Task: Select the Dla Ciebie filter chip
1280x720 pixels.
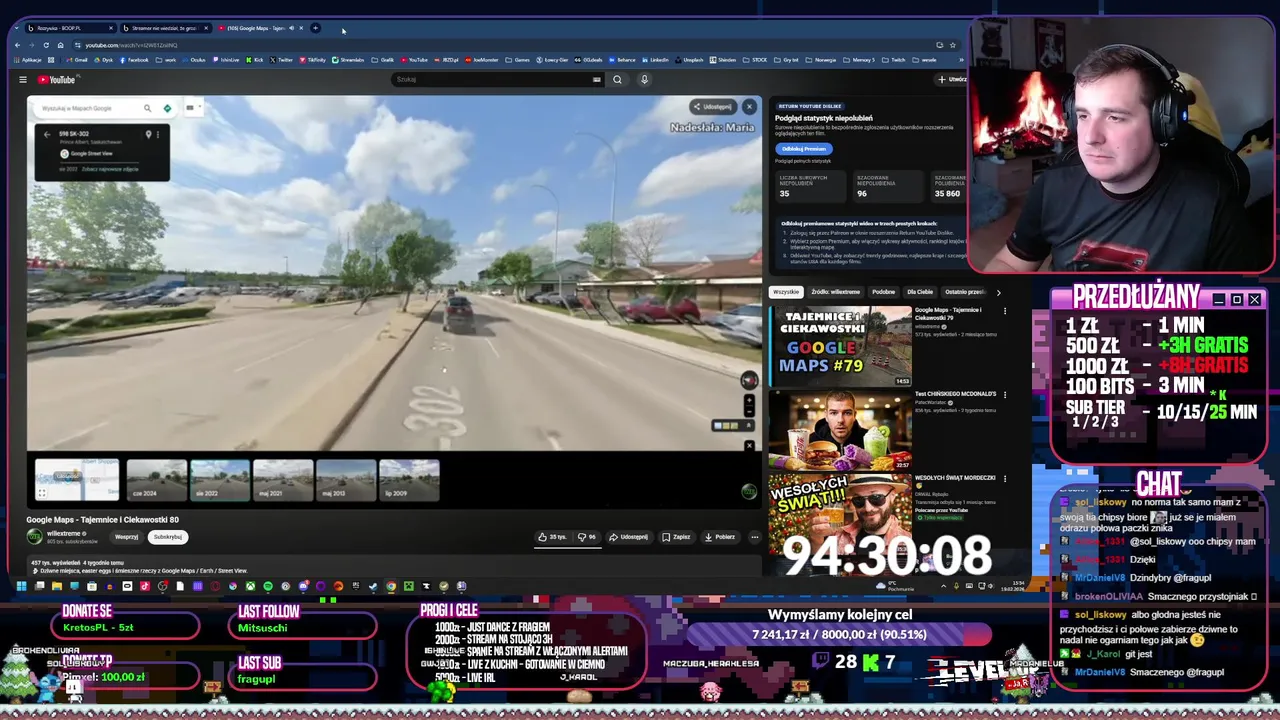Action: pos(920,292)
